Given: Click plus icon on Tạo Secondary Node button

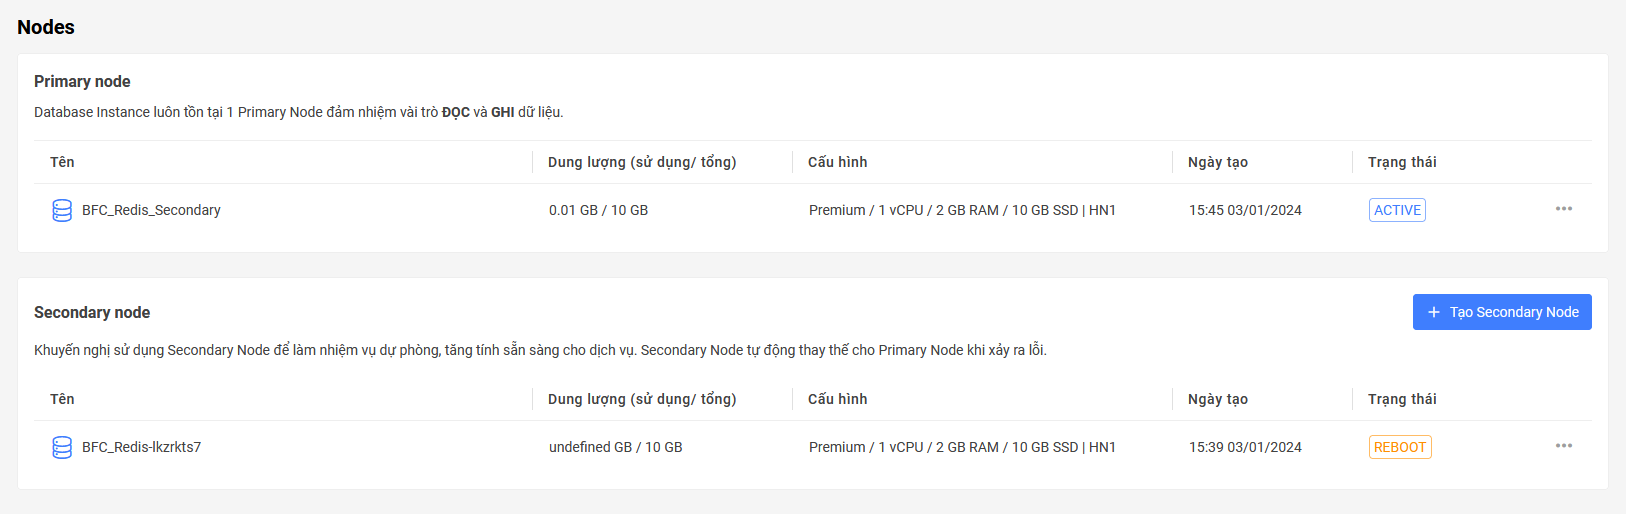Looking at the screenshot, I should pos(1434,312).
